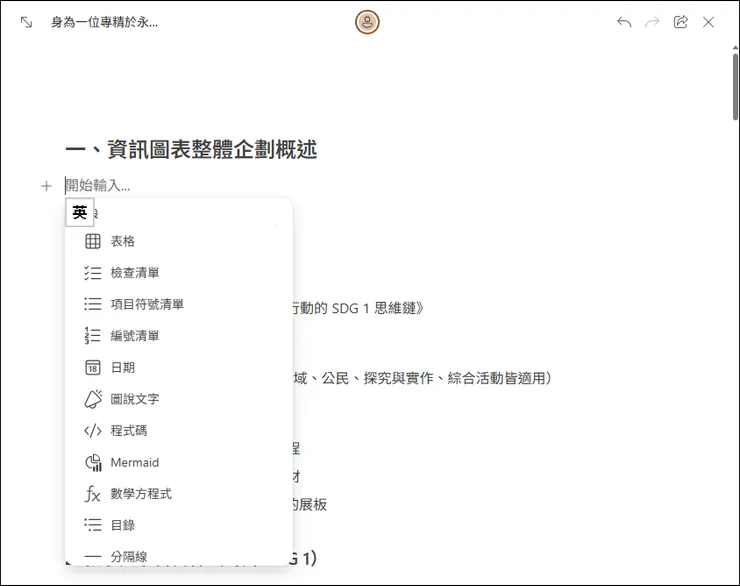The image size is (740, 586).
Task: Click the 圖說文字 callout bell icon
Action: [93, 399]
